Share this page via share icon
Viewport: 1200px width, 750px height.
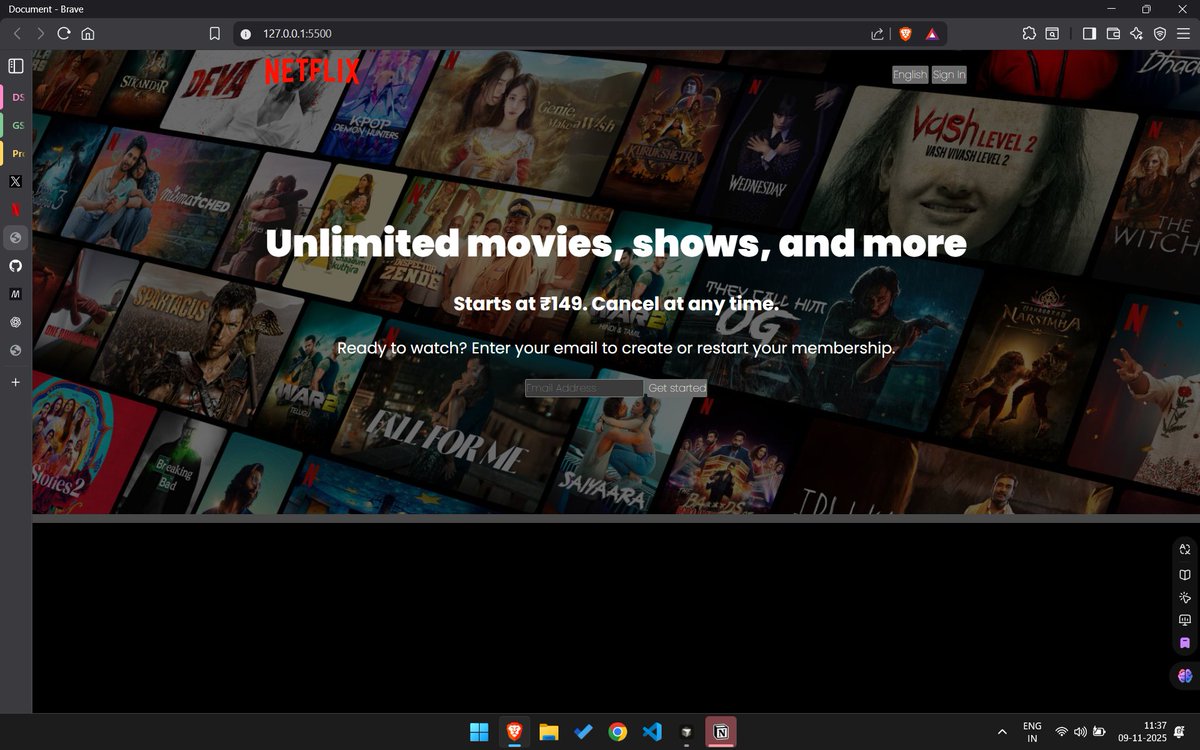(877, 33)
